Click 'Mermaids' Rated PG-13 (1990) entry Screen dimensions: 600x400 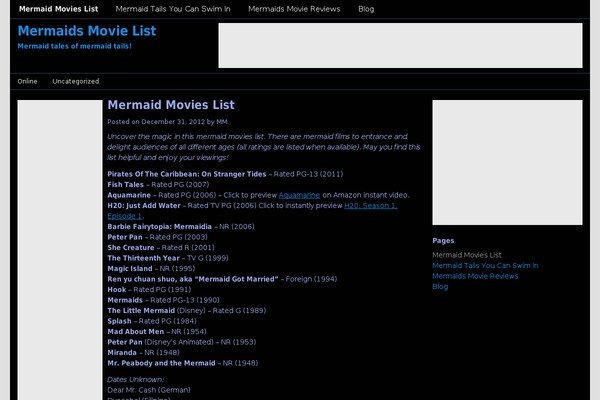point(163,300)
